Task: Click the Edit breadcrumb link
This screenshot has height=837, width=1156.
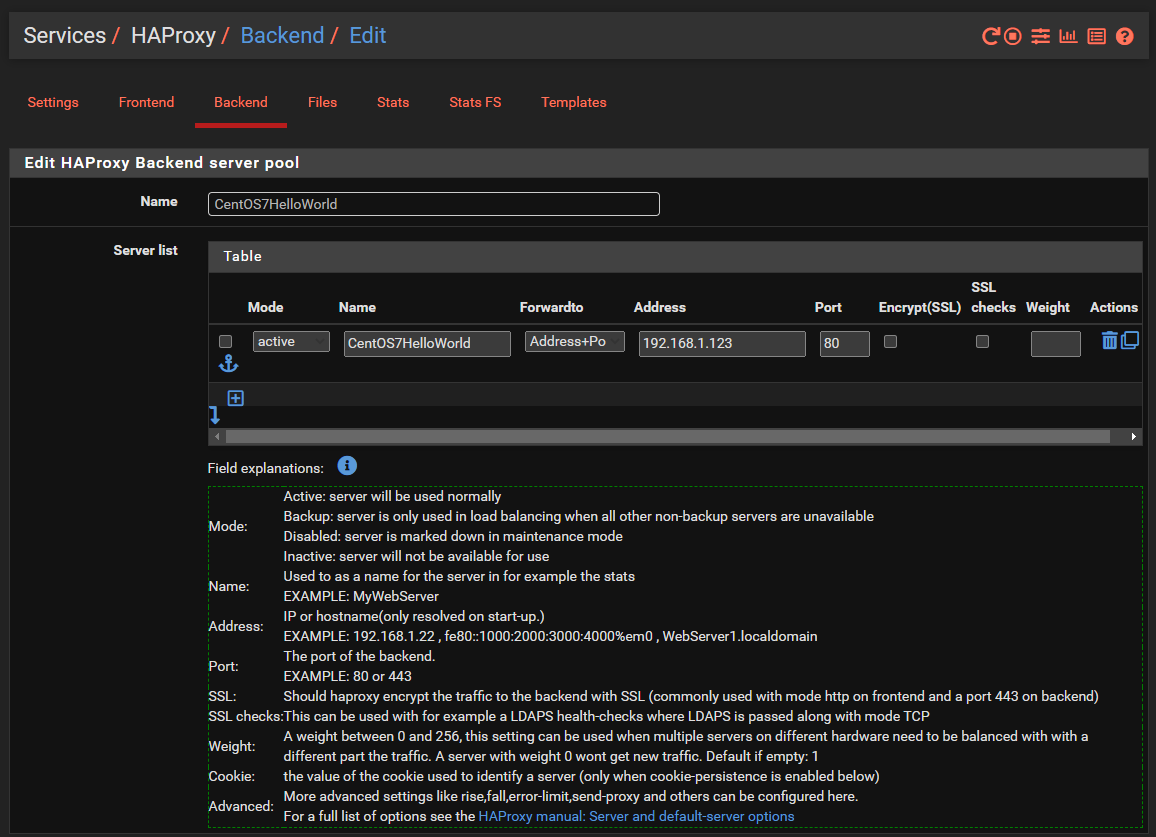Action: [x=368, y=35]
